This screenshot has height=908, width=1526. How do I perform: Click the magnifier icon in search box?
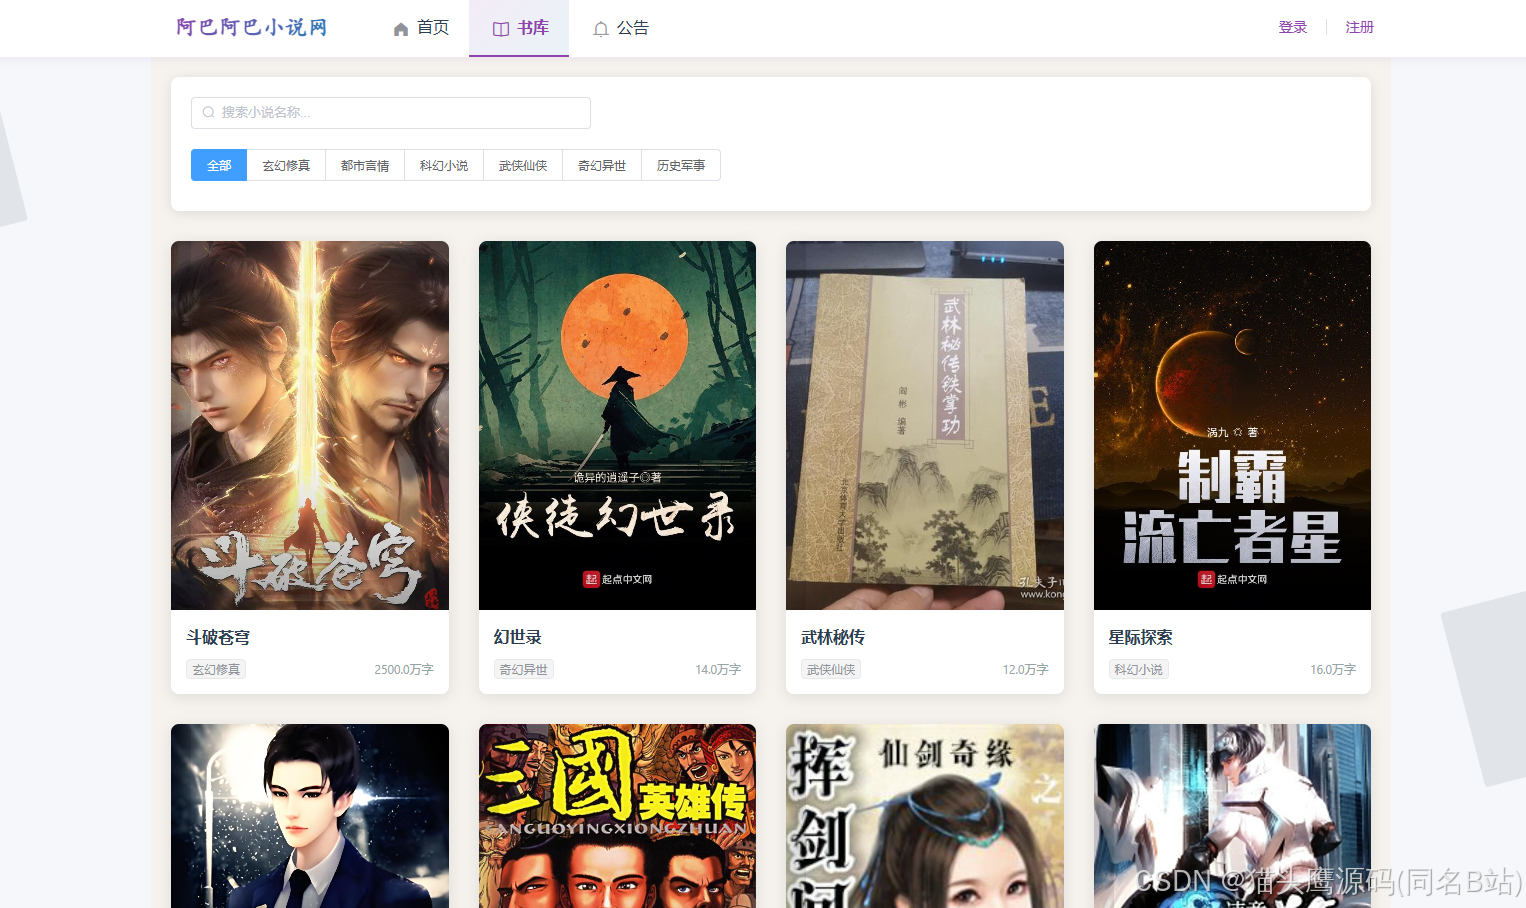click(209, 112)
